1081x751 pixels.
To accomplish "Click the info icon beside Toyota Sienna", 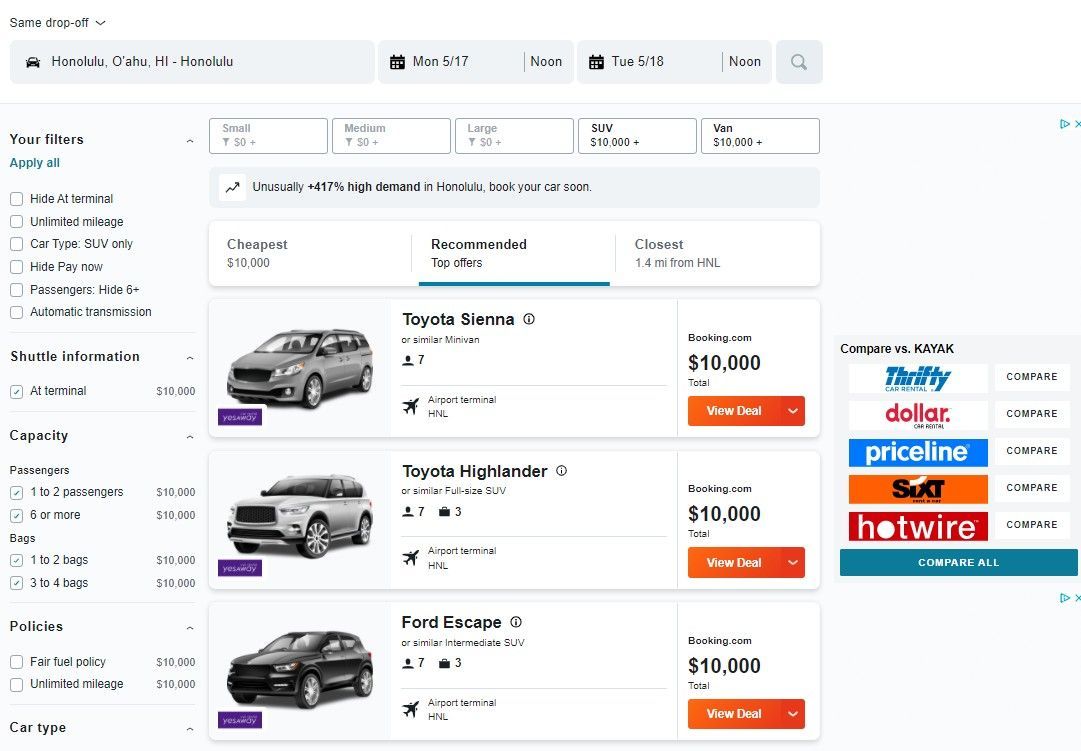I will pos(529,319).
